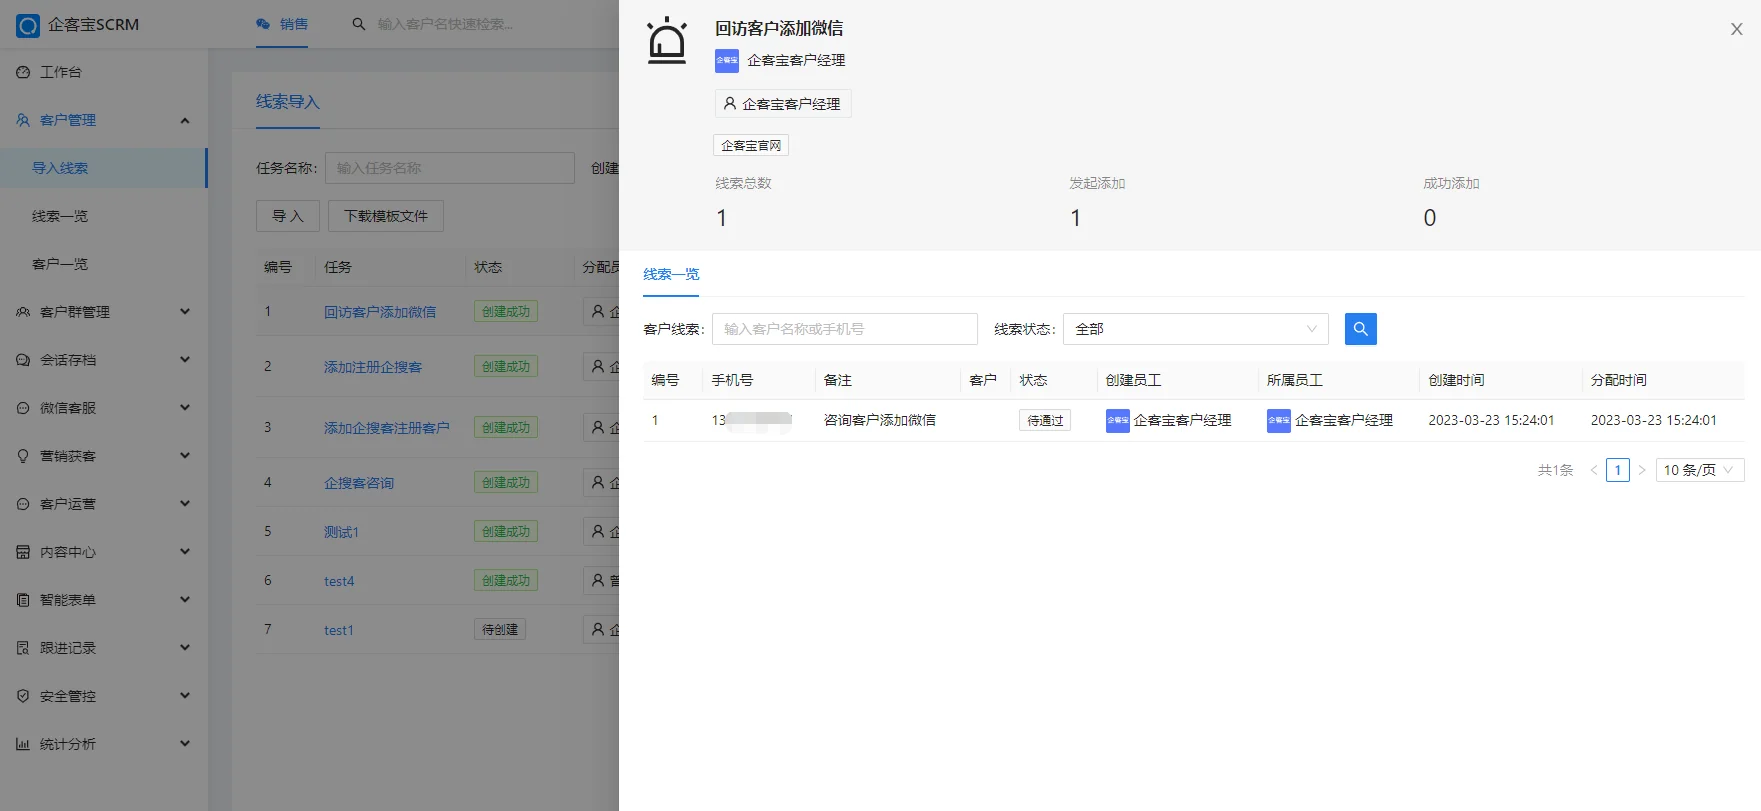This screenshot has width=1761, height=811.
Task: Open the 工作台 dashboard icon
Action: tap(23, 72)
